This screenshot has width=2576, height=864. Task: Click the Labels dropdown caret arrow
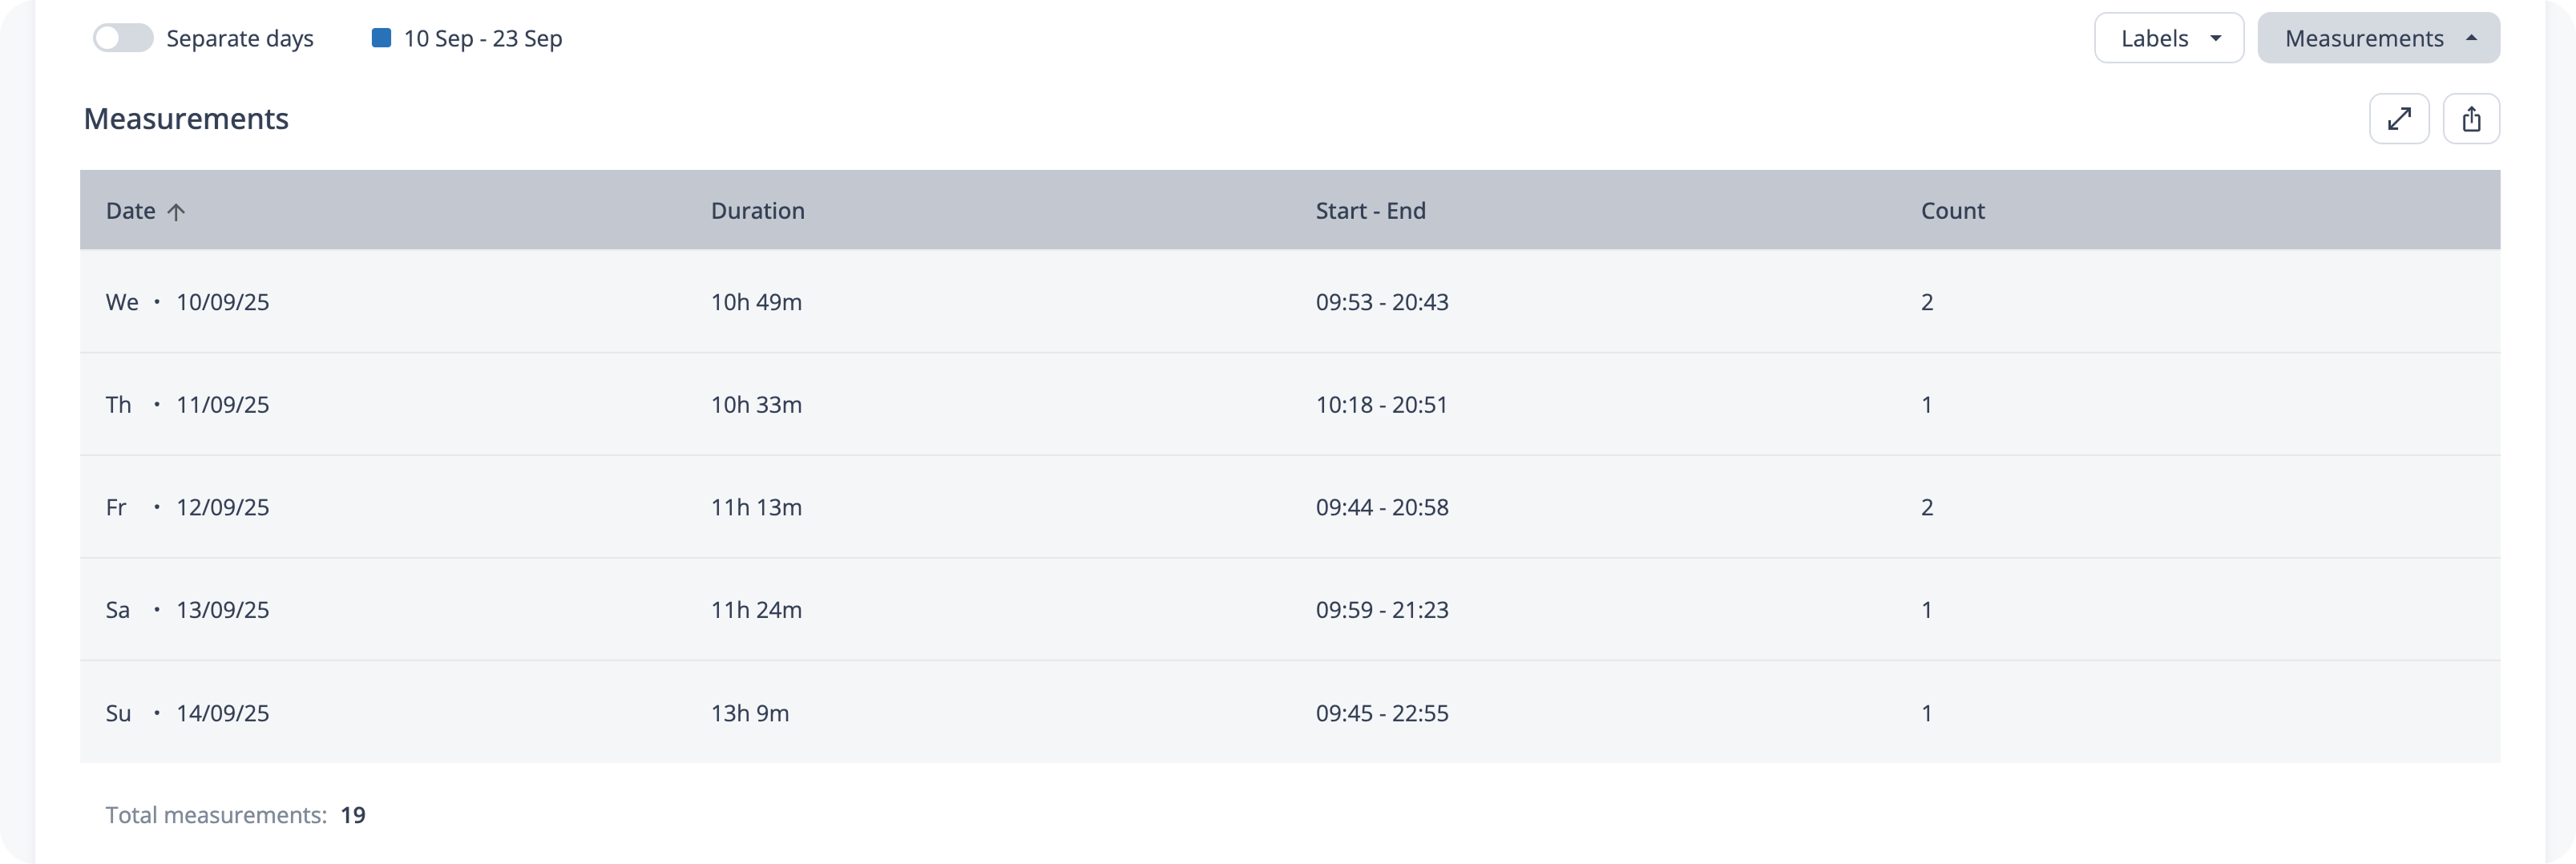[x=2216, y=38]
